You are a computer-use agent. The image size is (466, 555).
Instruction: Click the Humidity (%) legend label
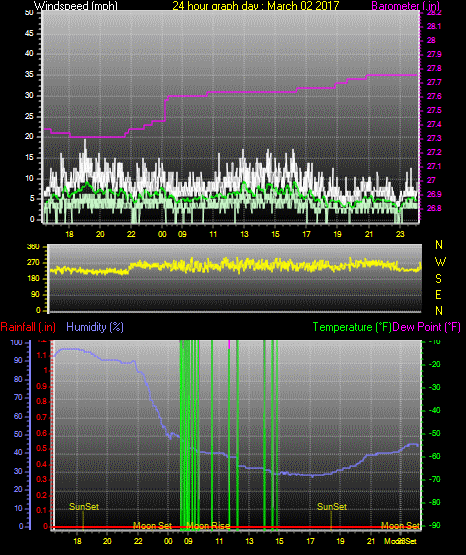[x=95, y=327]
